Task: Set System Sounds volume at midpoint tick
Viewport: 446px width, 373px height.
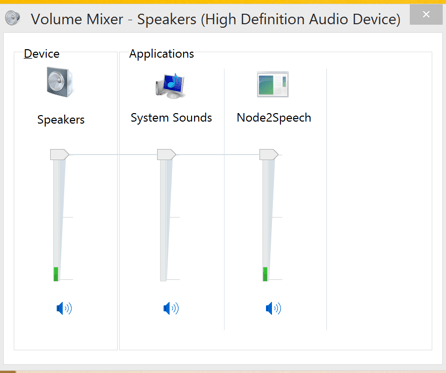Action: 165,217
